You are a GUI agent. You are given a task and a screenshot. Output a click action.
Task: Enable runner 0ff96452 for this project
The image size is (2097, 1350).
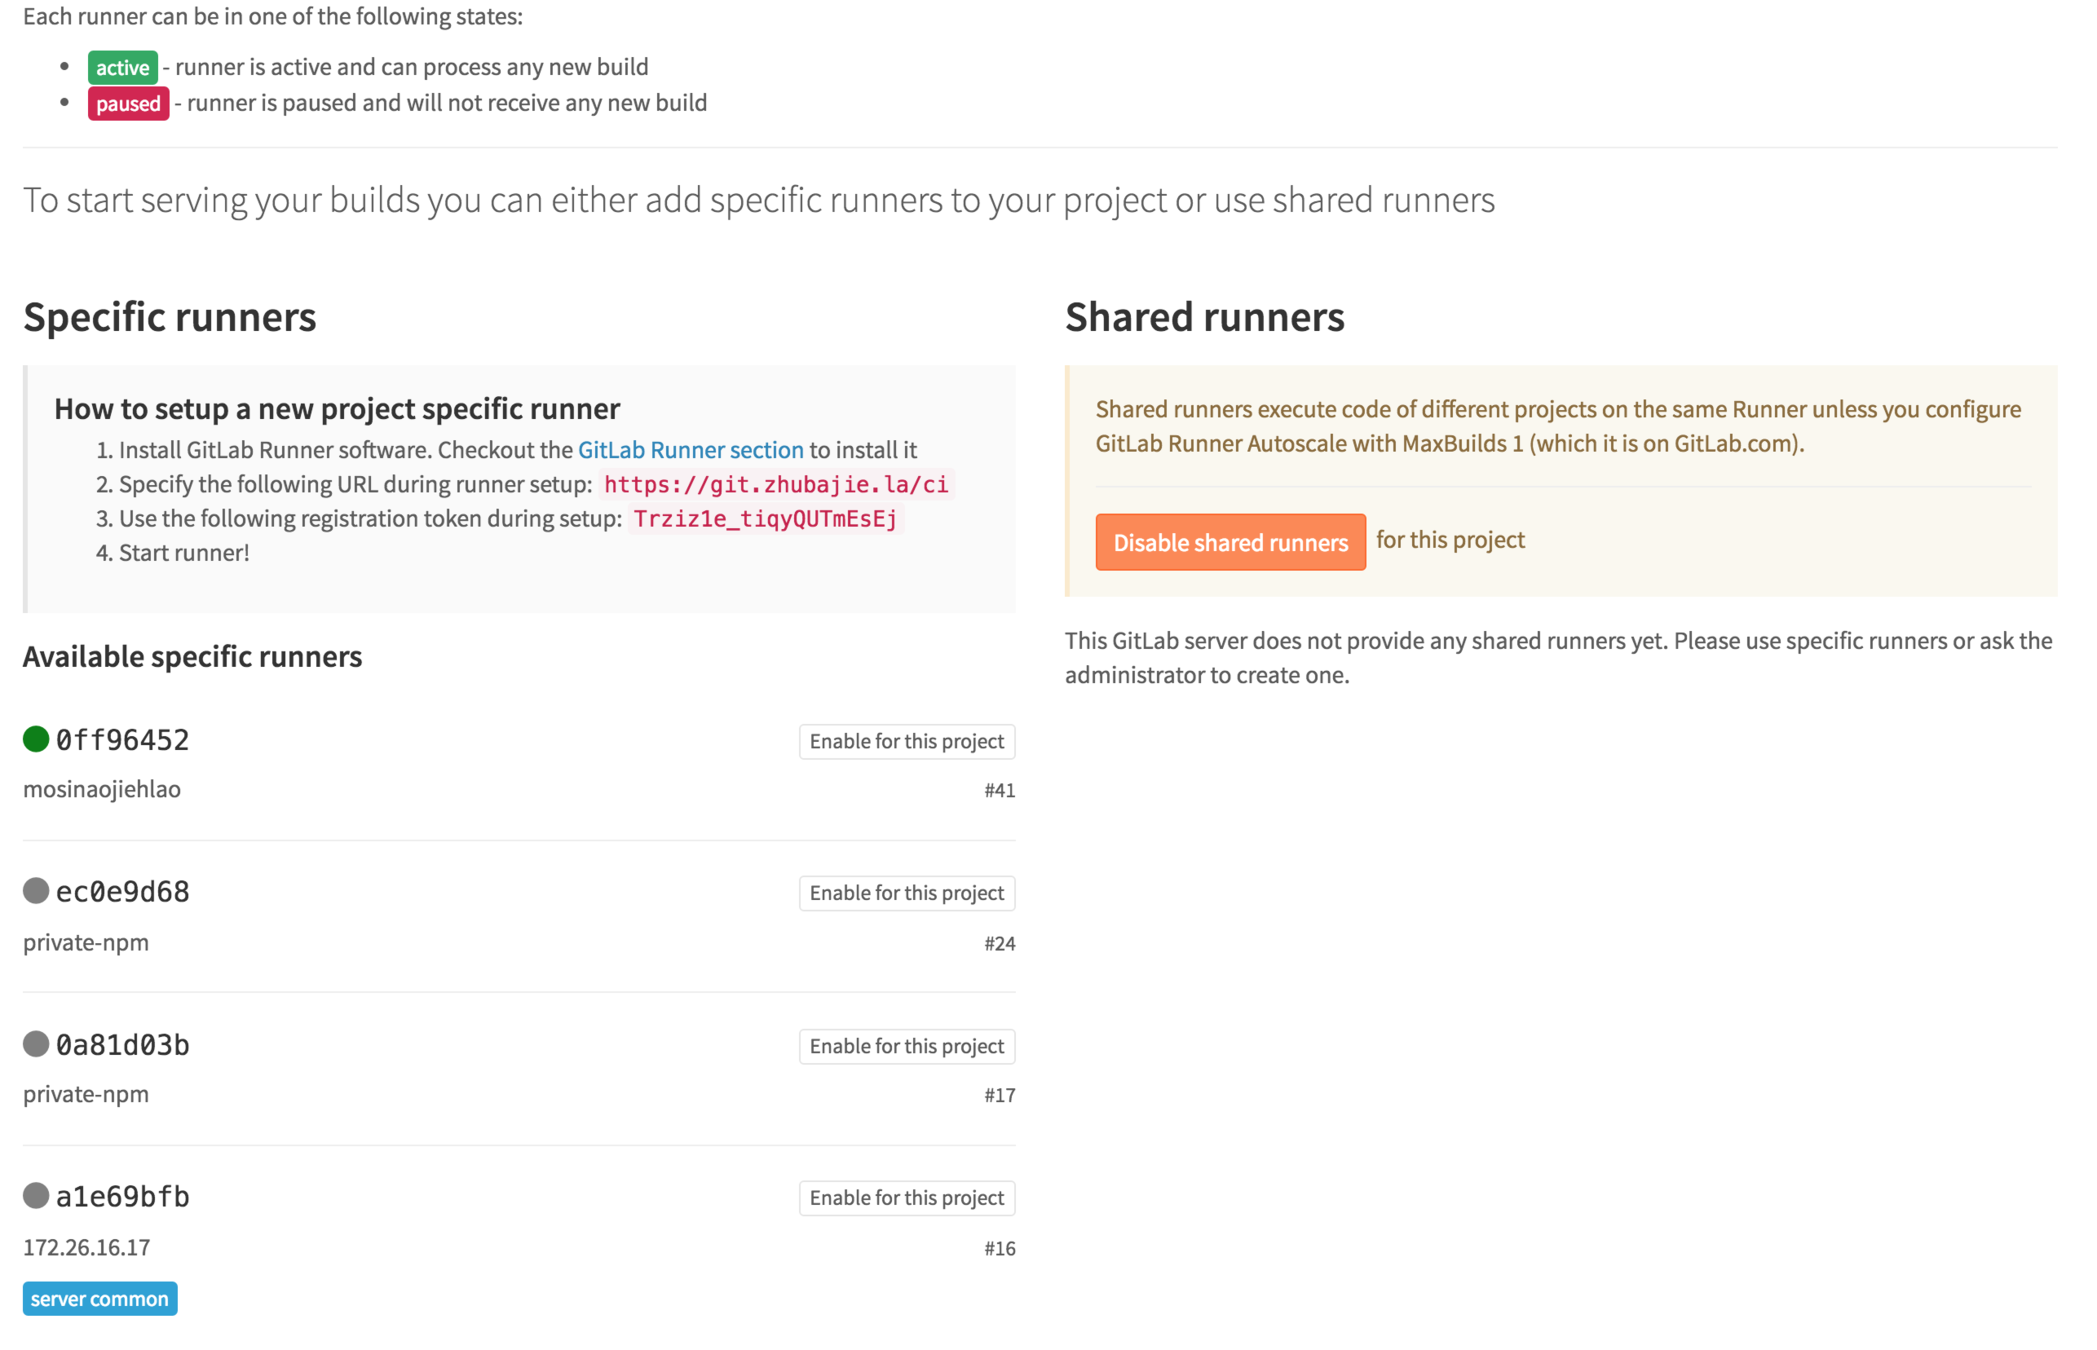click(906, 741)
